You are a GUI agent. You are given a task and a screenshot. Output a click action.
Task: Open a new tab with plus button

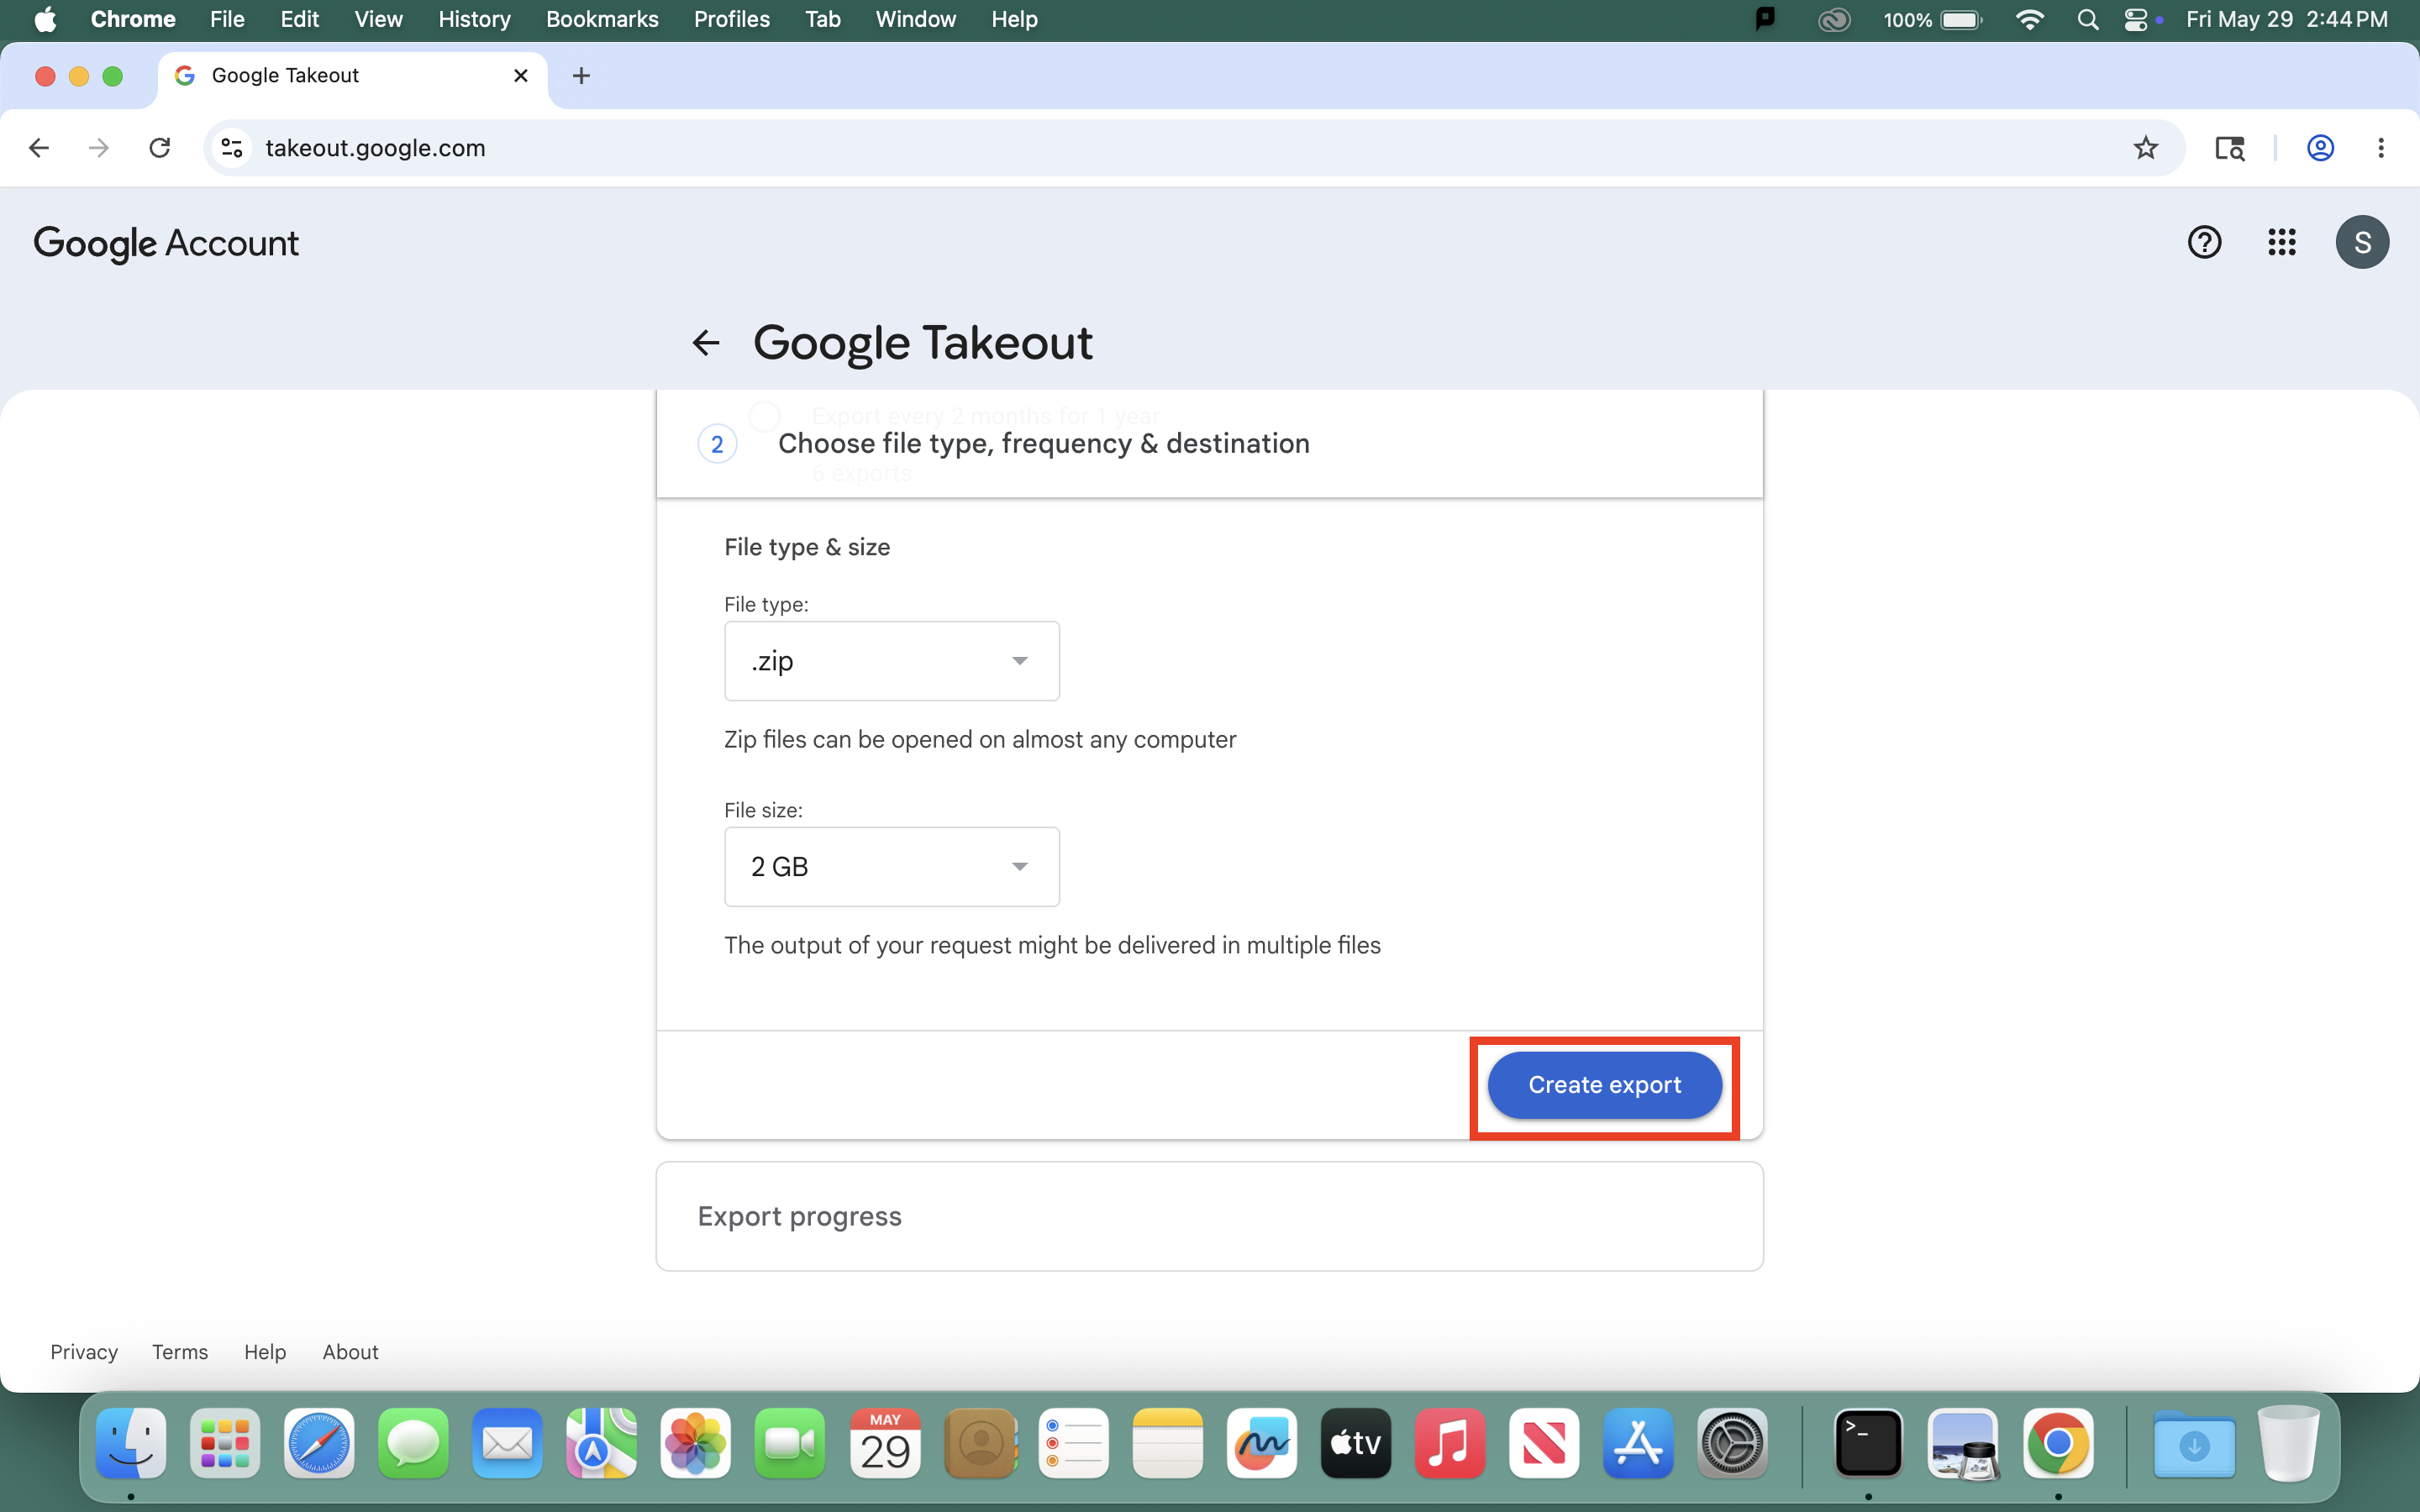click(x=581, y=76)
